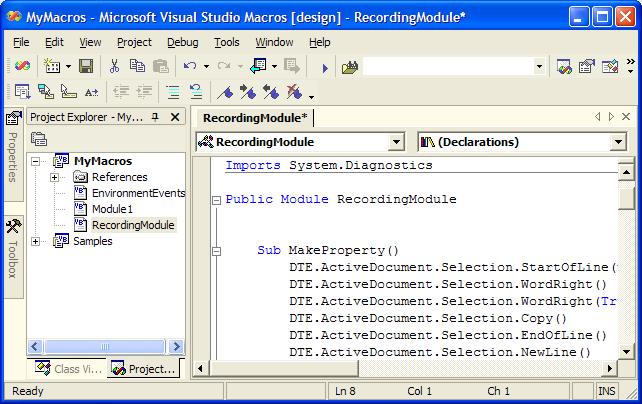Save RecordingModule with the floppy disk icon

tap(86, 66)
